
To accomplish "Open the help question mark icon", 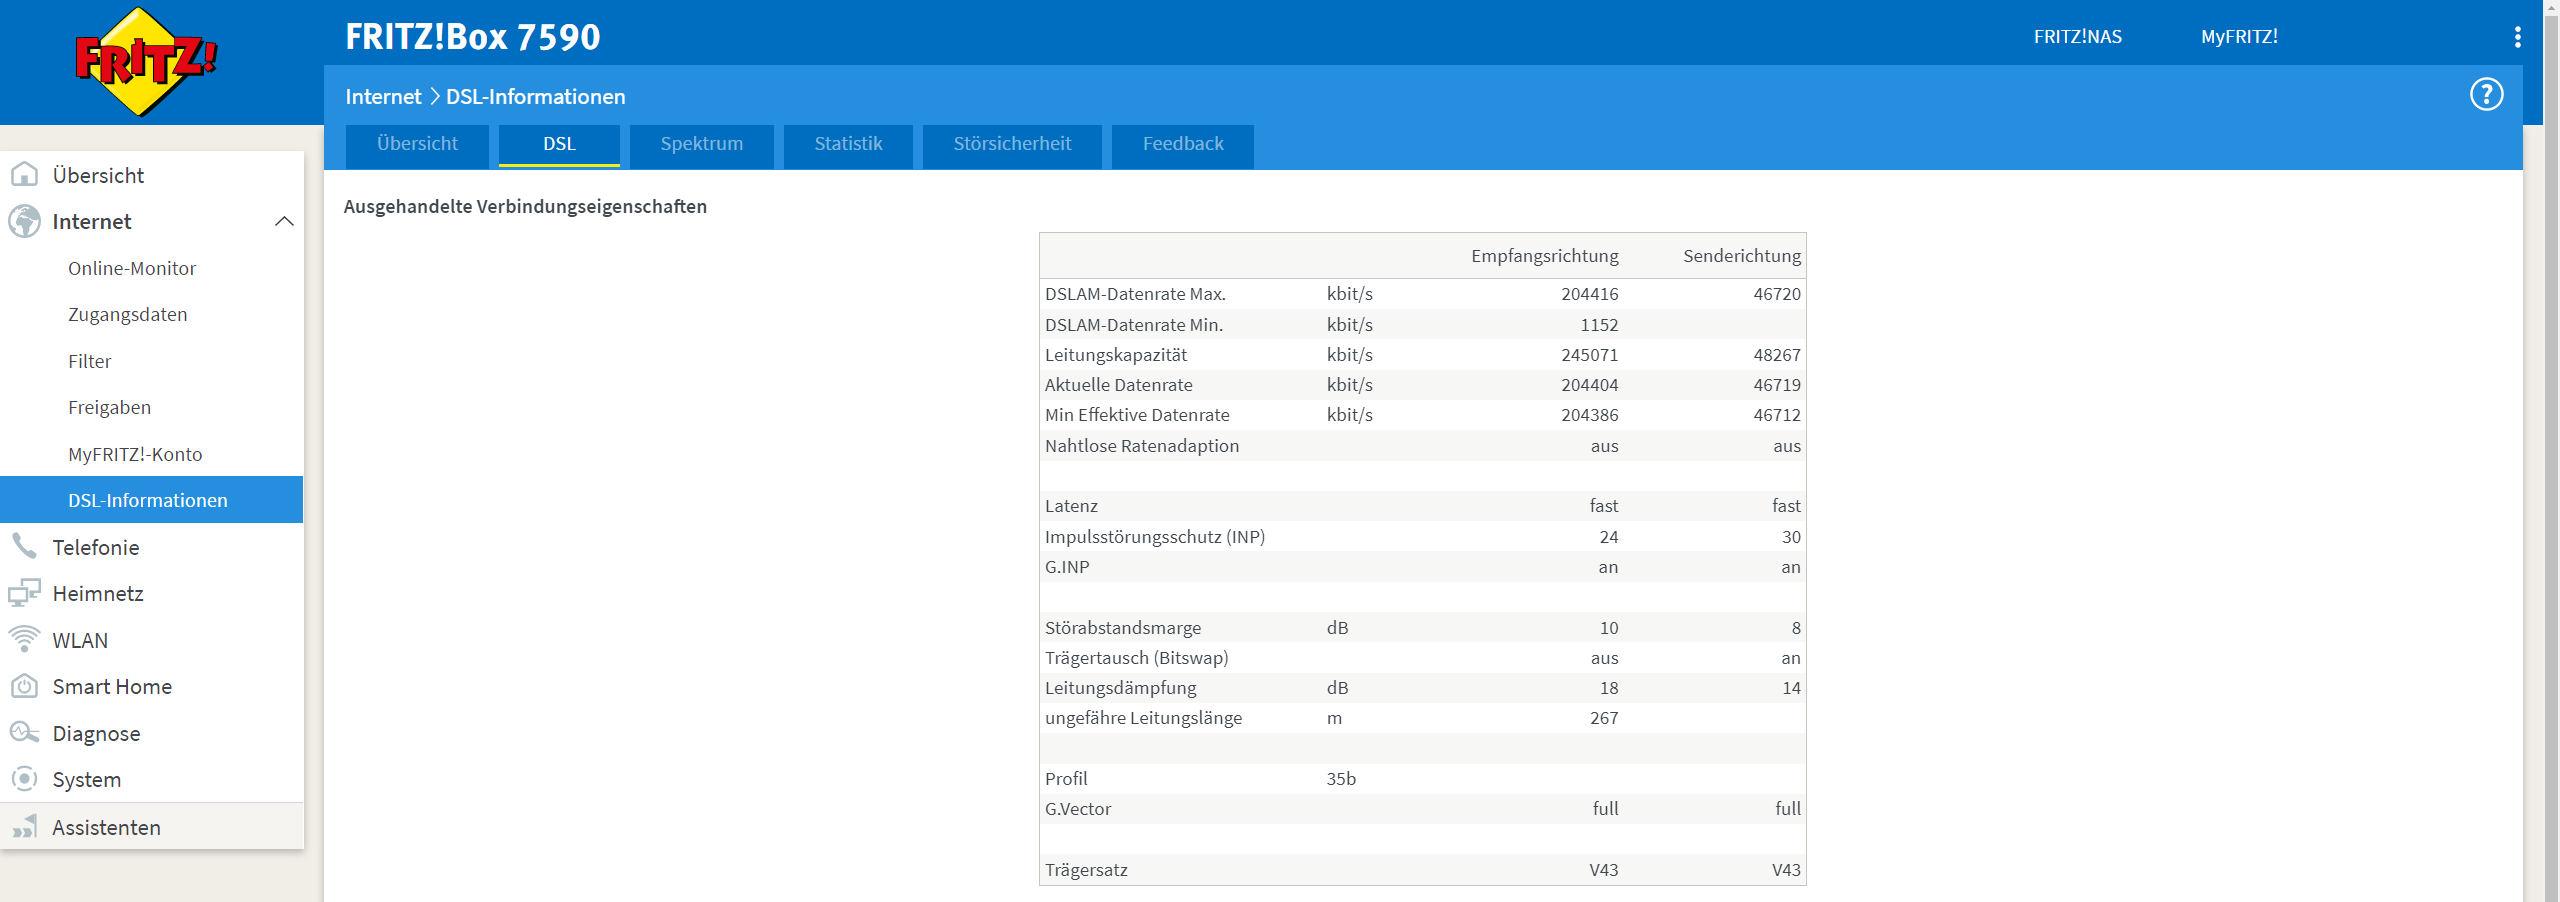I will pos(2486,94).
